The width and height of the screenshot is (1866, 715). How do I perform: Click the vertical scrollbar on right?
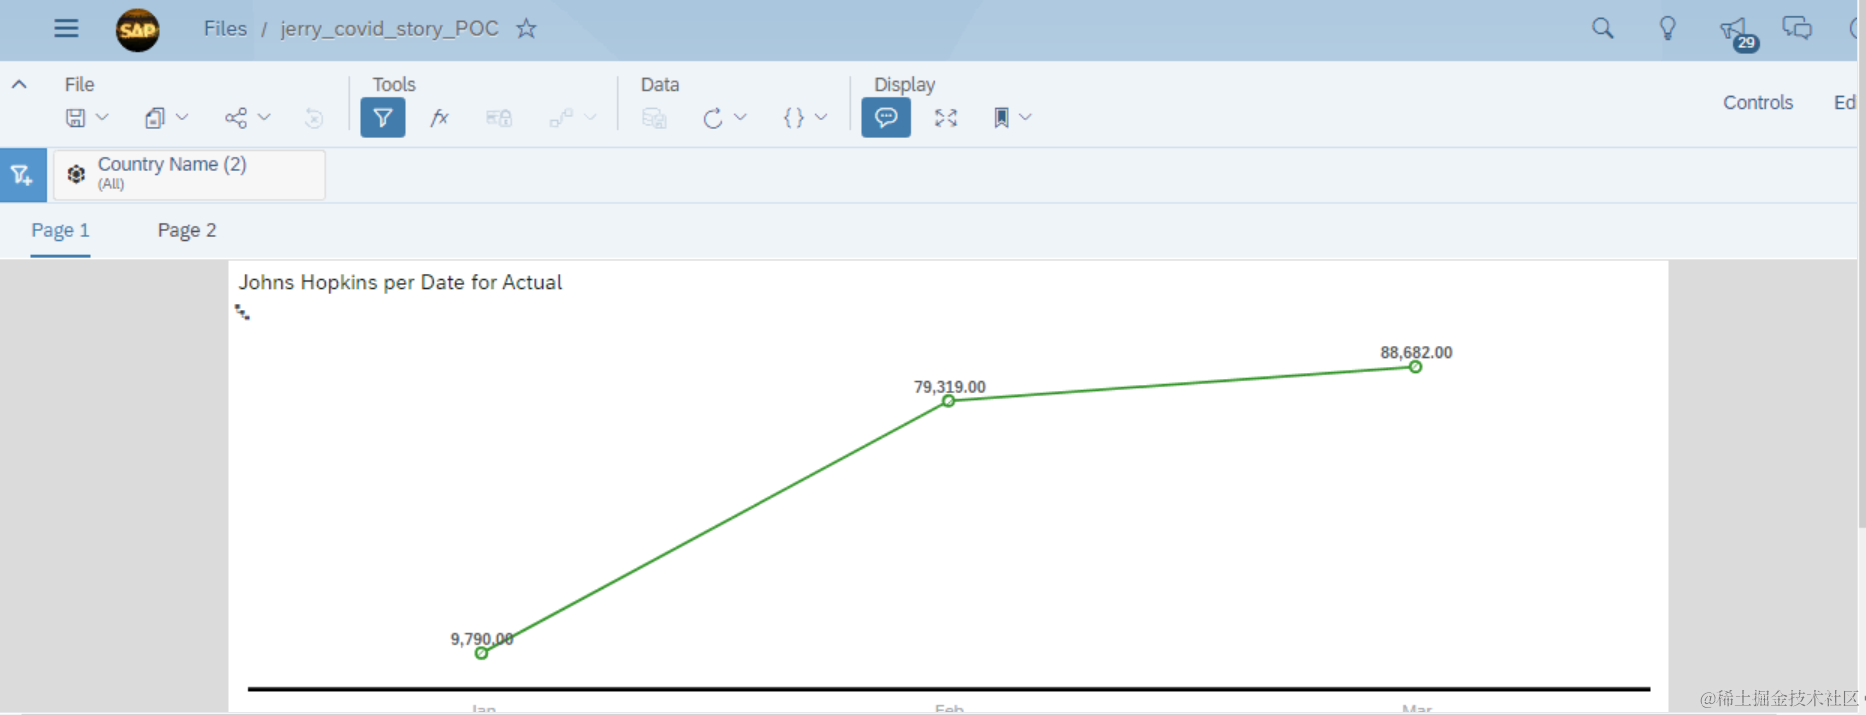tap(1861, 263)
